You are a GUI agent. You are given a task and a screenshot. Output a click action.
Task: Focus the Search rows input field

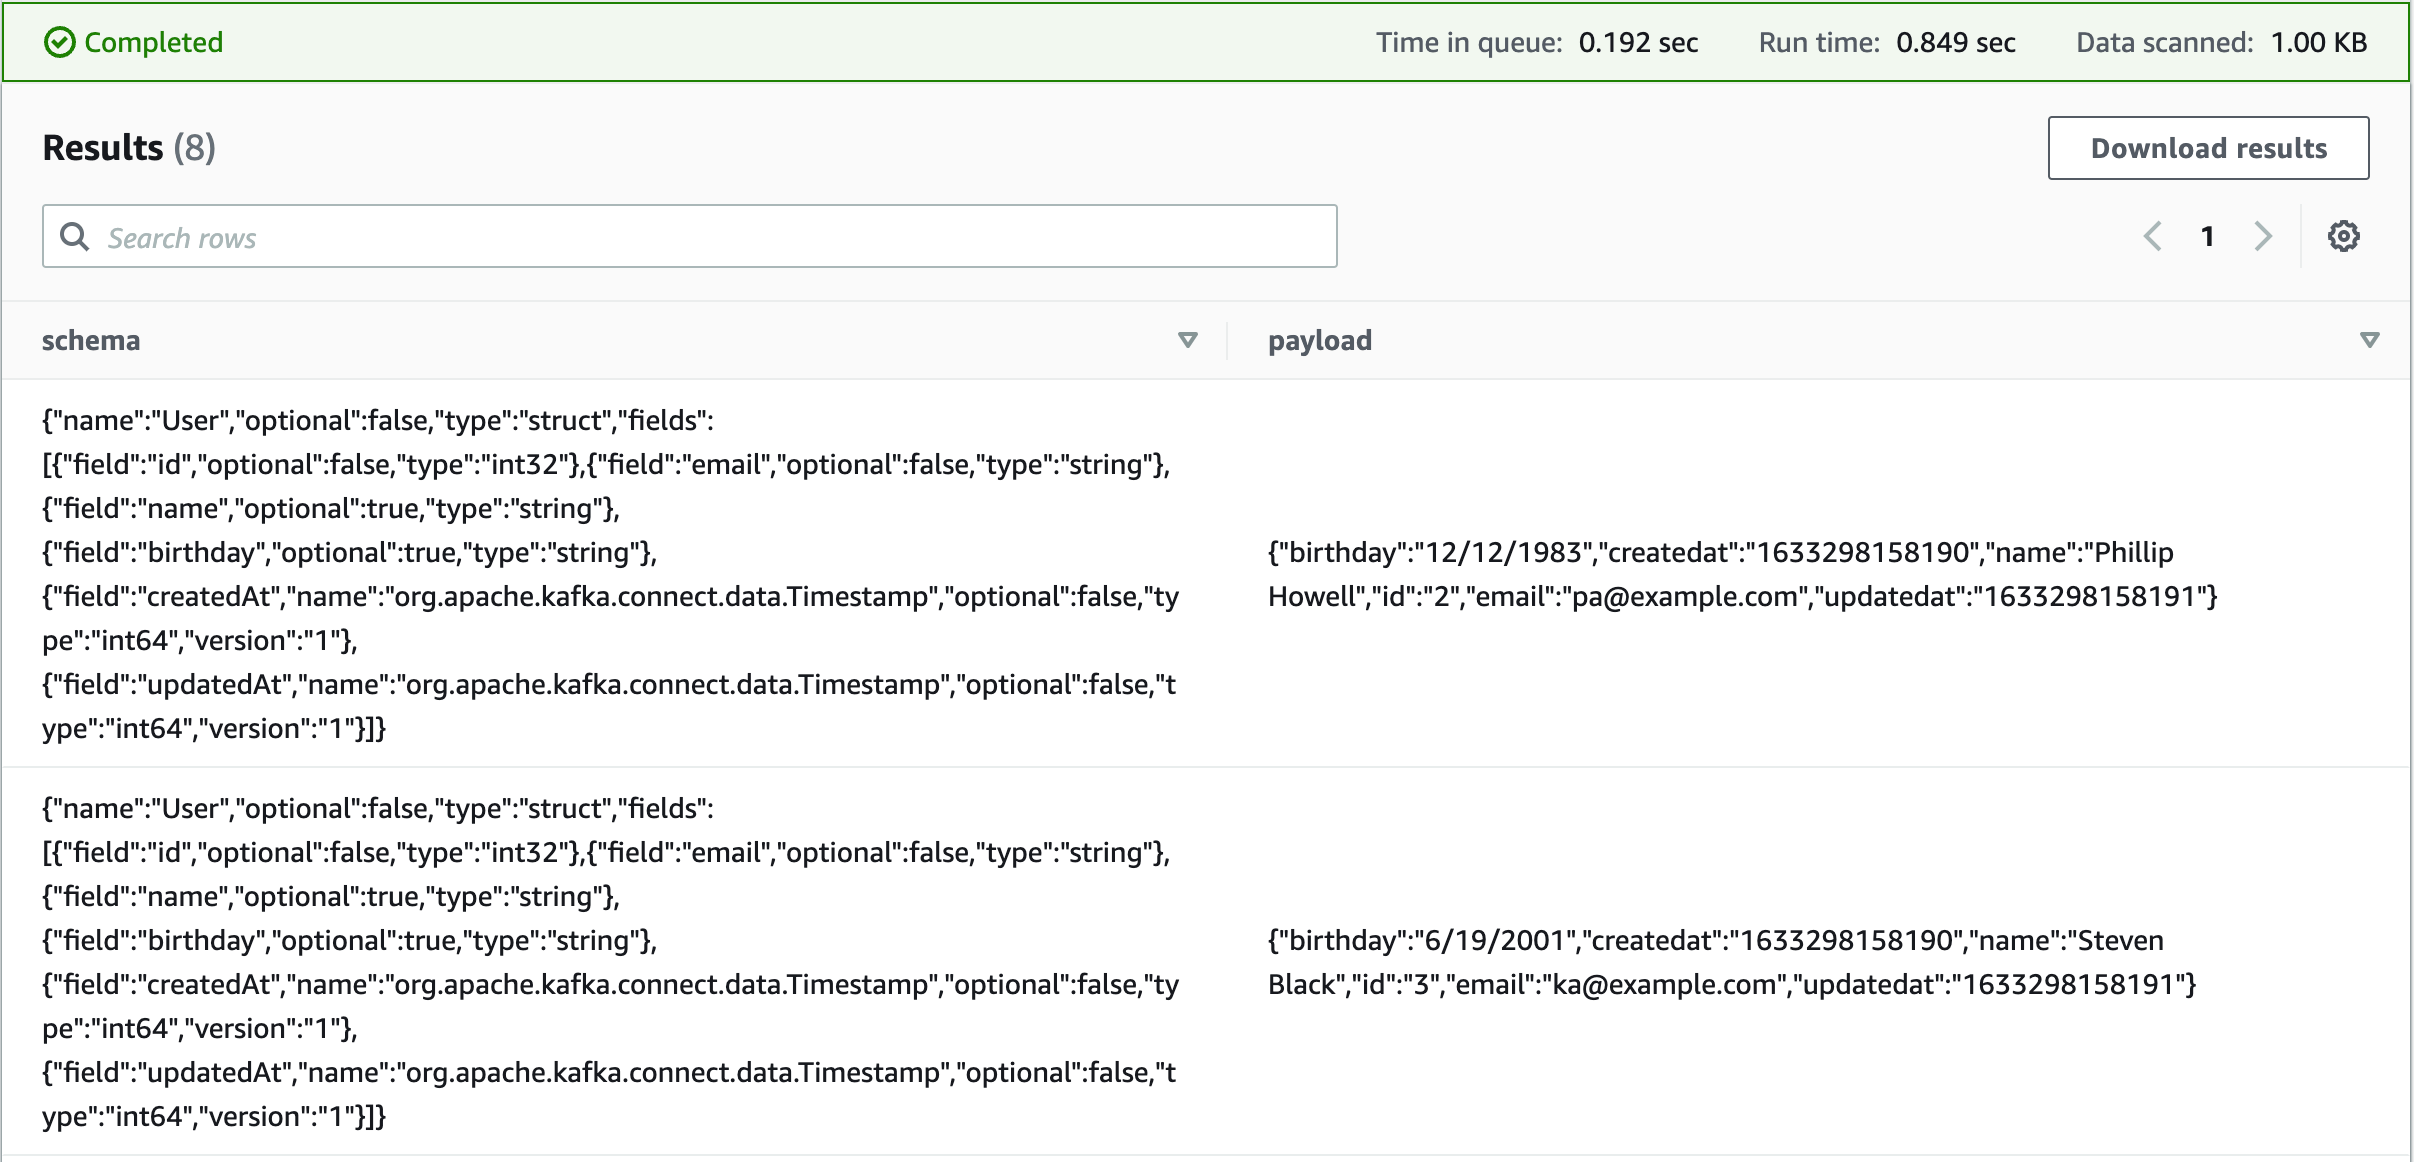(700, 237)
